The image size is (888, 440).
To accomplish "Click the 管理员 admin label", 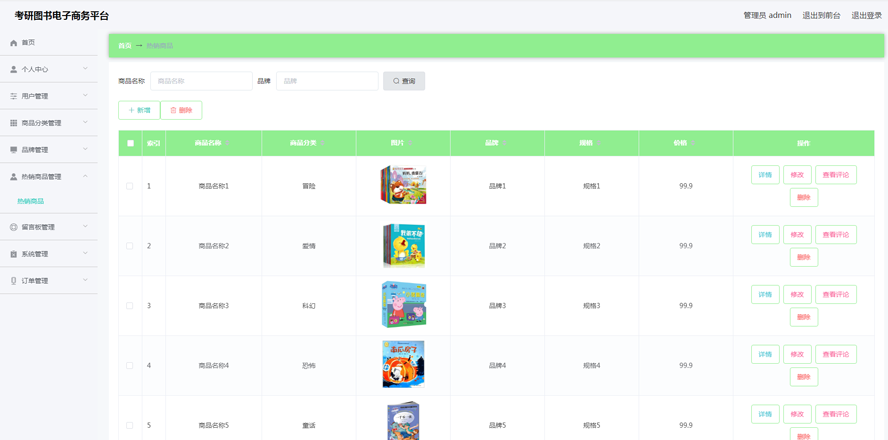I will tap(767, 16).
